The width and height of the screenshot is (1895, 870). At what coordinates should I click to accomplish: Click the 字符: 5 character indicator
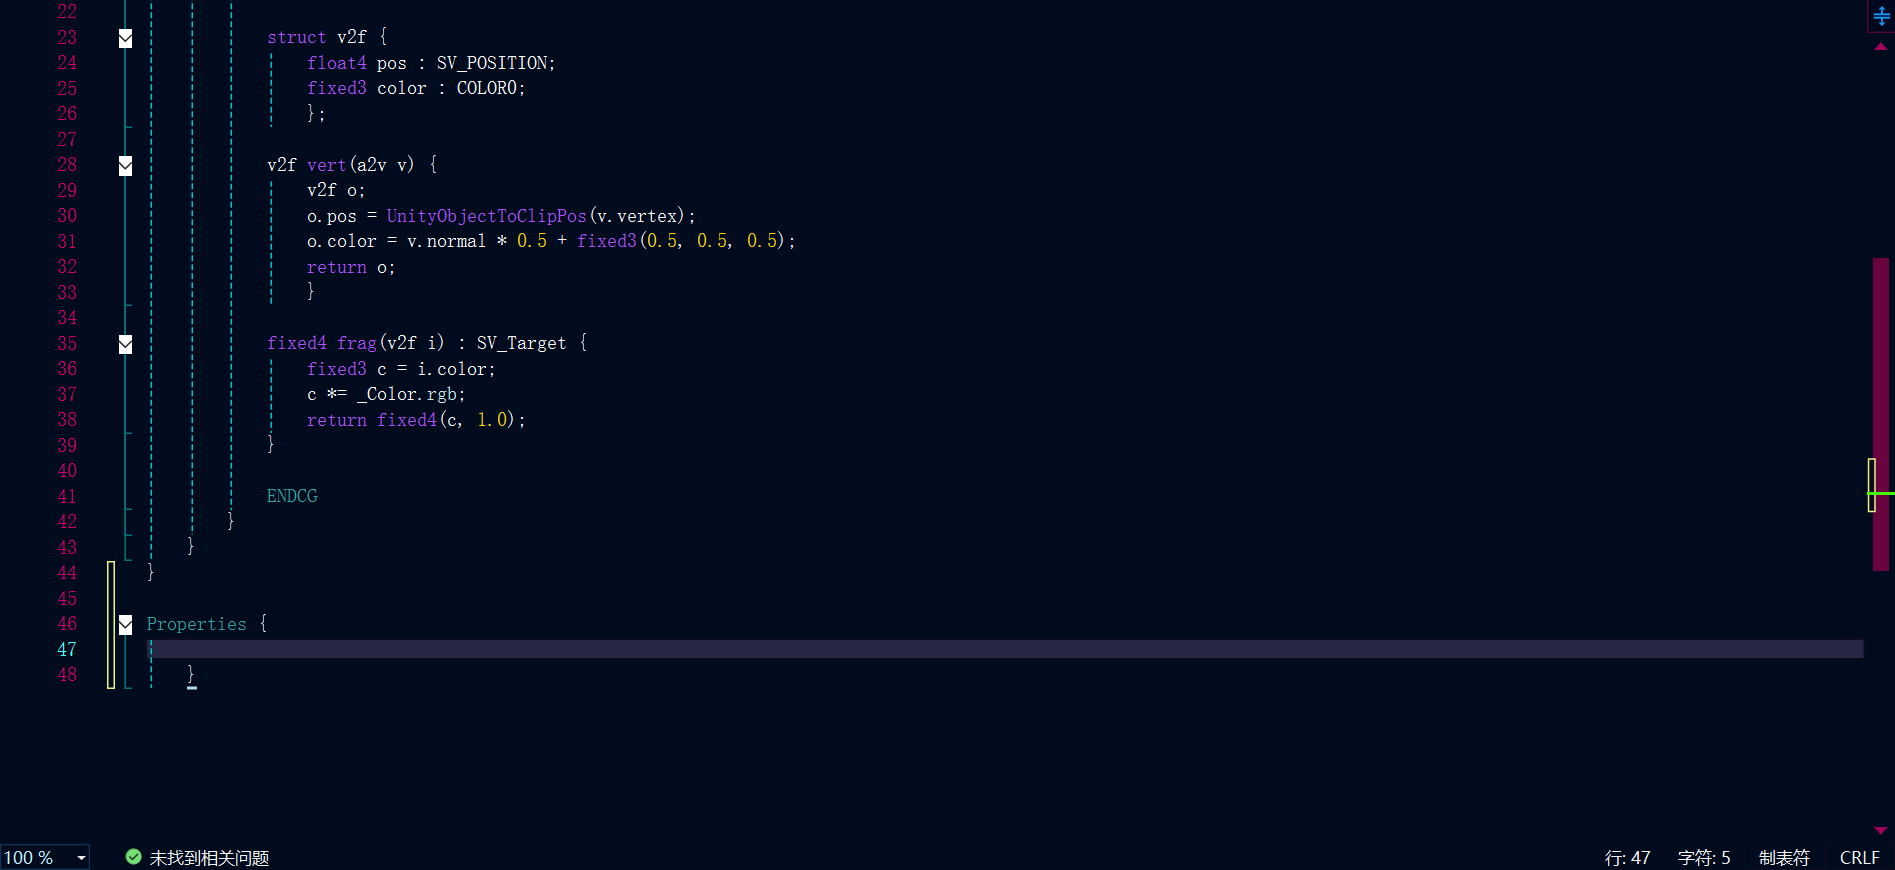[1704, 858]
